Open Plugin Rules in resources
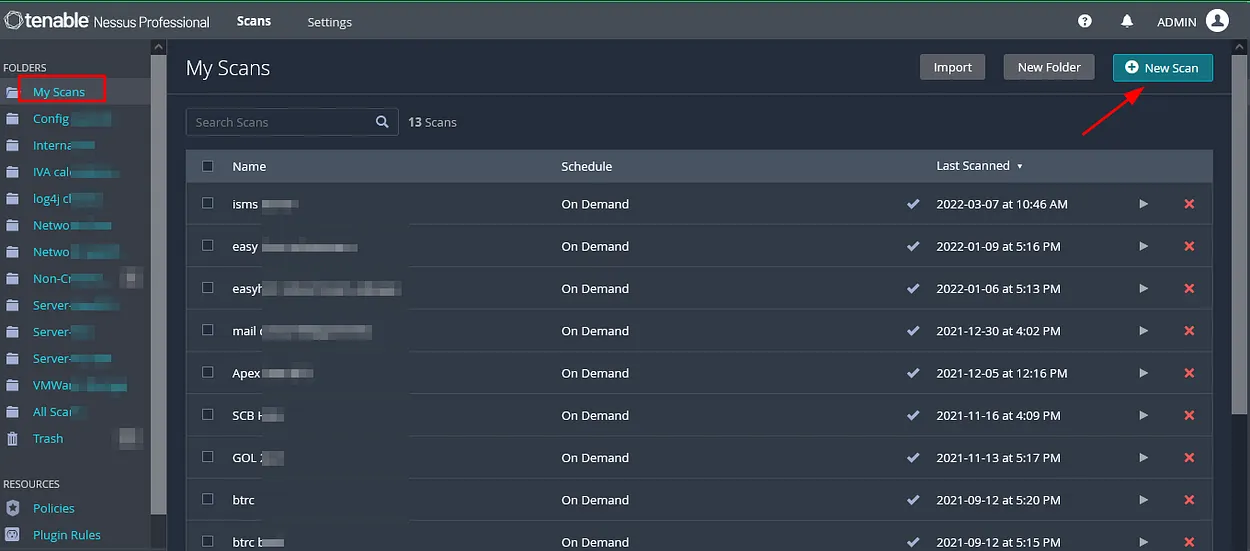This screenshot has height=551, width=1250. 67,535
